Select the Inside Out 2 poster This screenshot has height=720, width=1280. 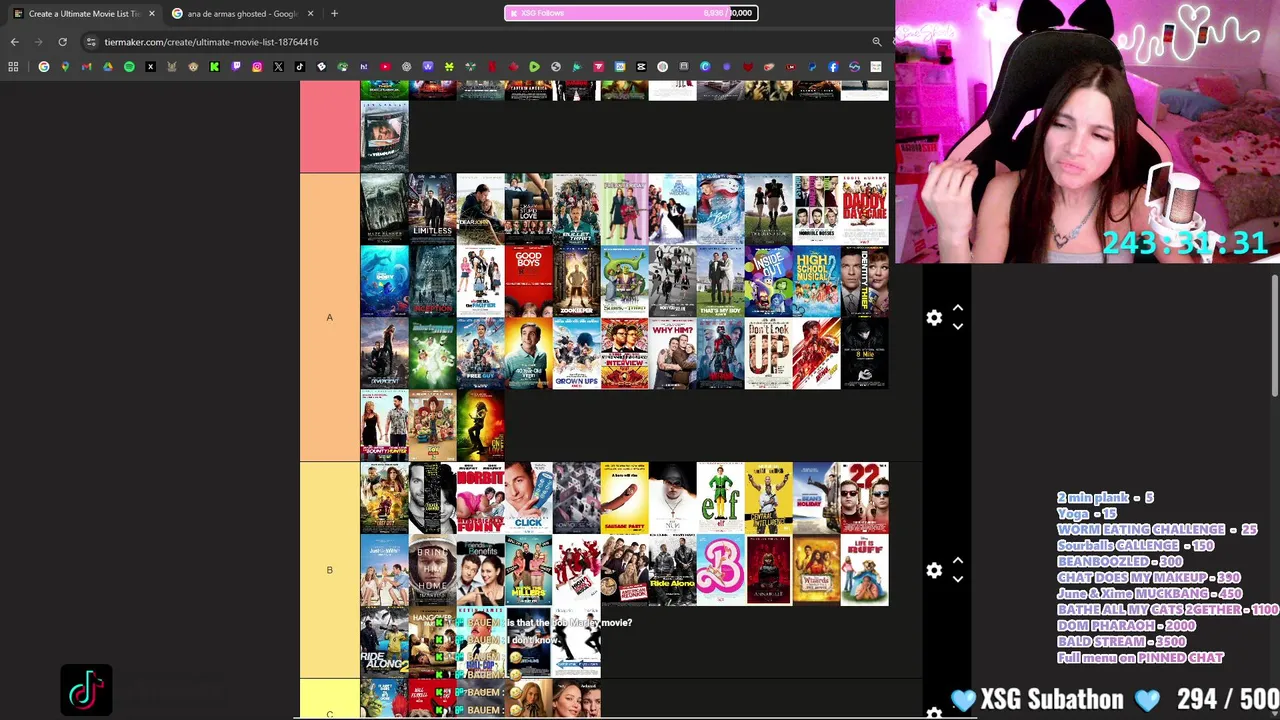coord(768,281)
